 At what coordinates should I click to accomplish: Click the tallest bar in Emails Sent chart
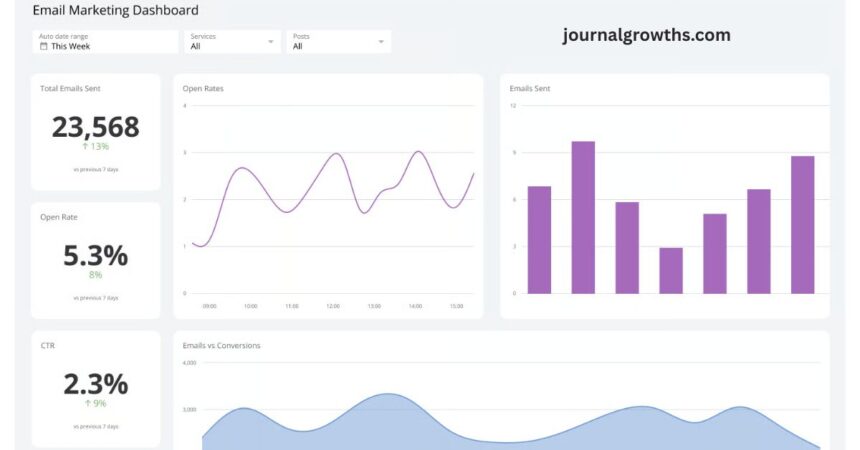tap(583, 217)
